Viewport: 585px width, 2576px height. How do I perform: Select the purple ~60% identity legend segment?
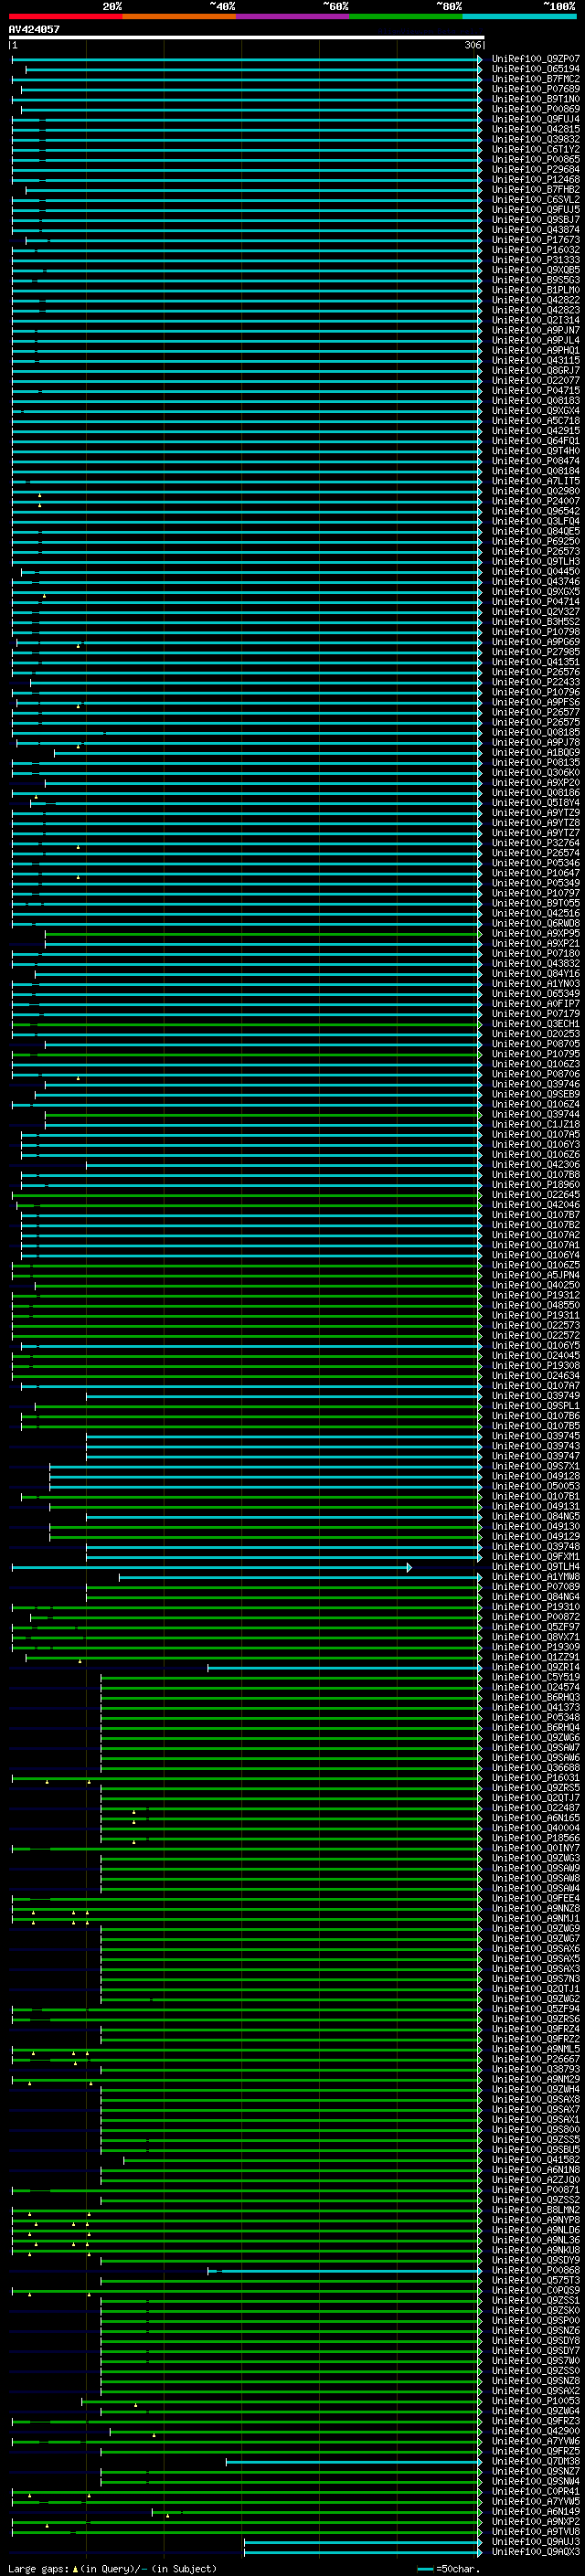tap(293, 16)
